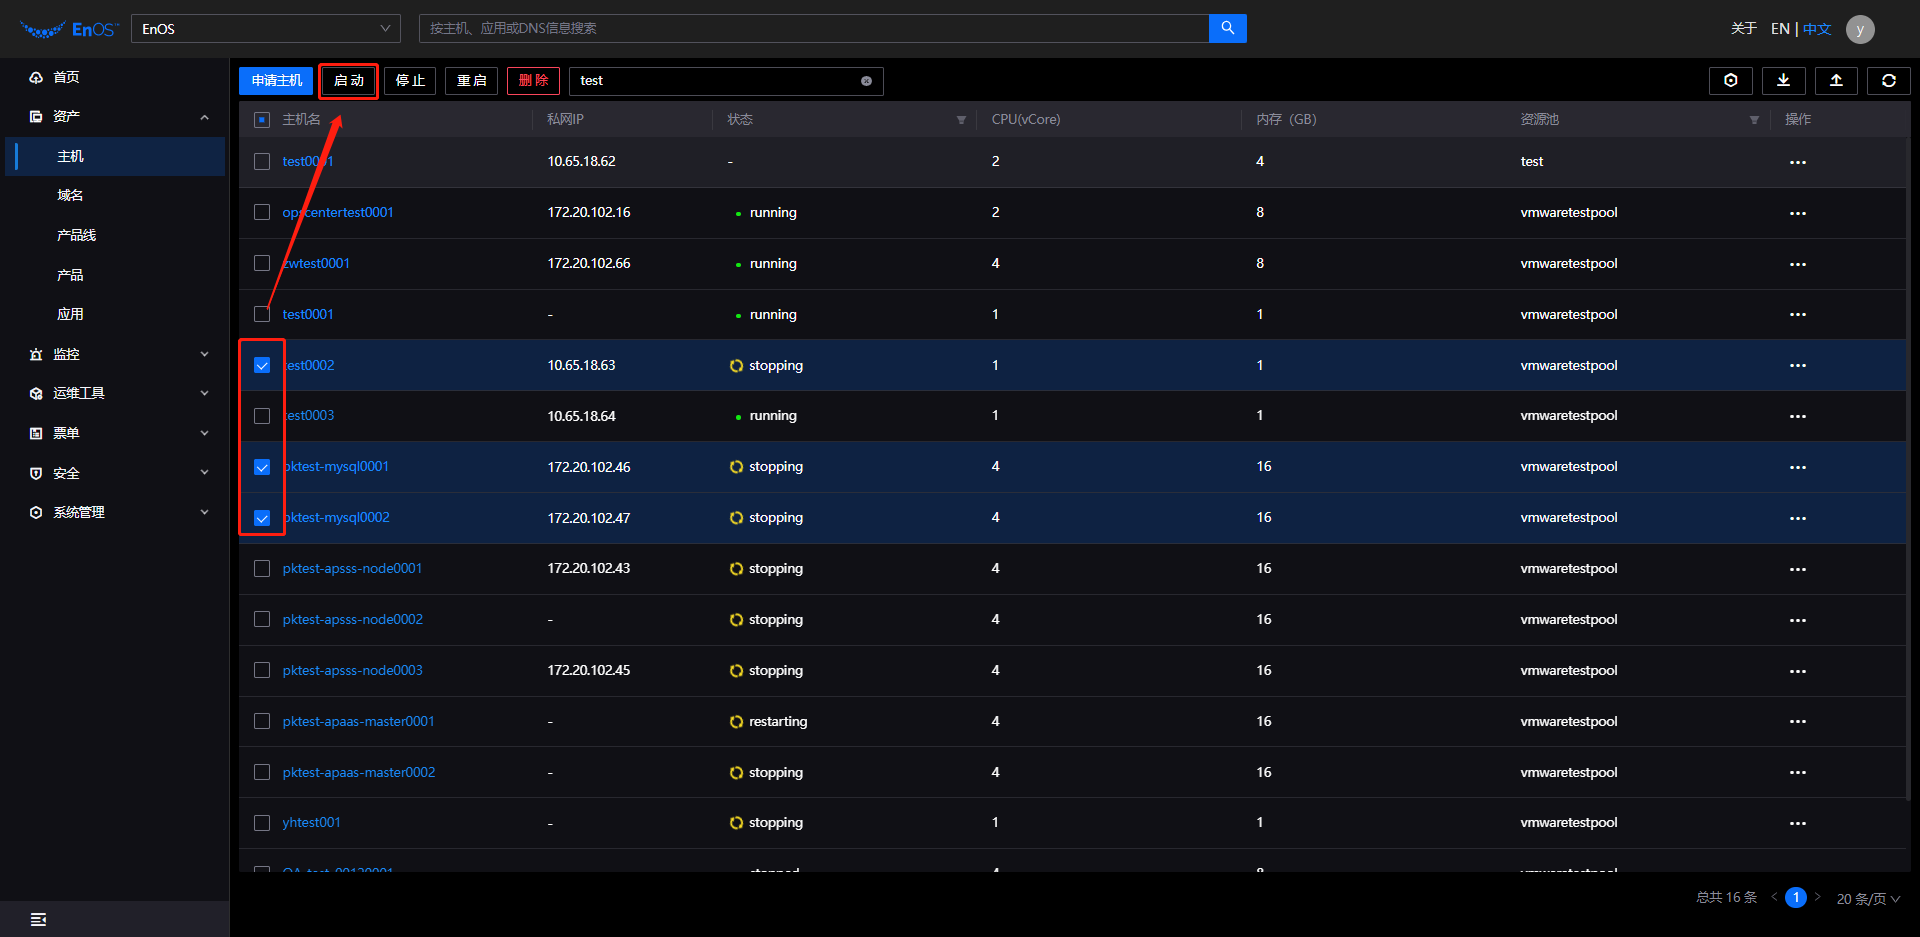Go to the previous page arrow
Viewport: 1920px width, 937px height.
pos(1775,897)
